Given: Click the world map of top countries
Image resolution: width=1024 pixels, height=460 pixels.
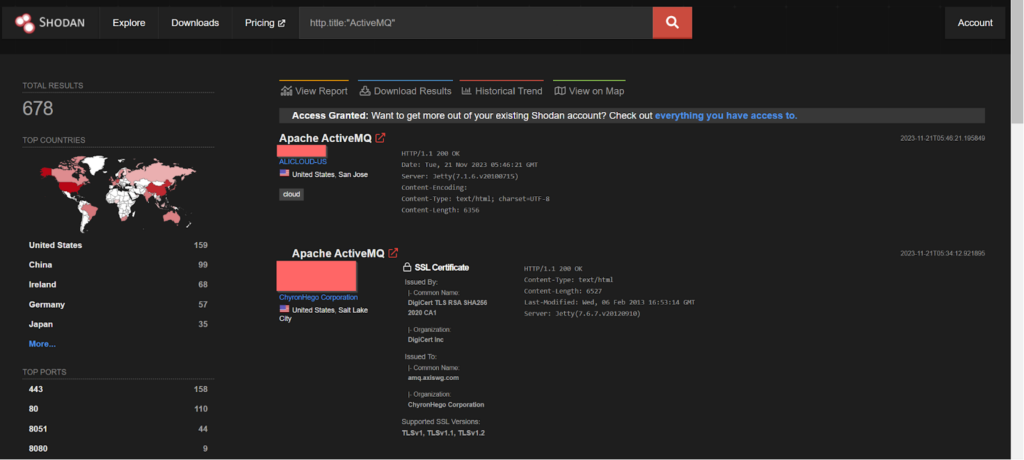Looking at the screenshot, I should pyautogui.click(x=118, y=193).
